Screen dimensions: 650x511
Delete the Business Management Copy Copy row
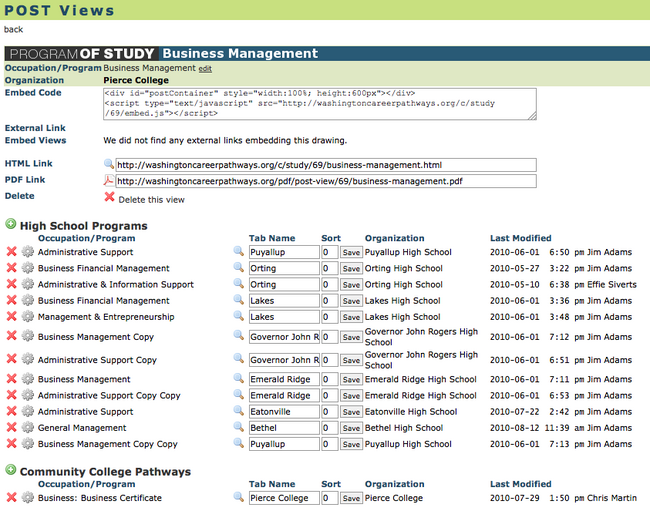tap(12, 443)
